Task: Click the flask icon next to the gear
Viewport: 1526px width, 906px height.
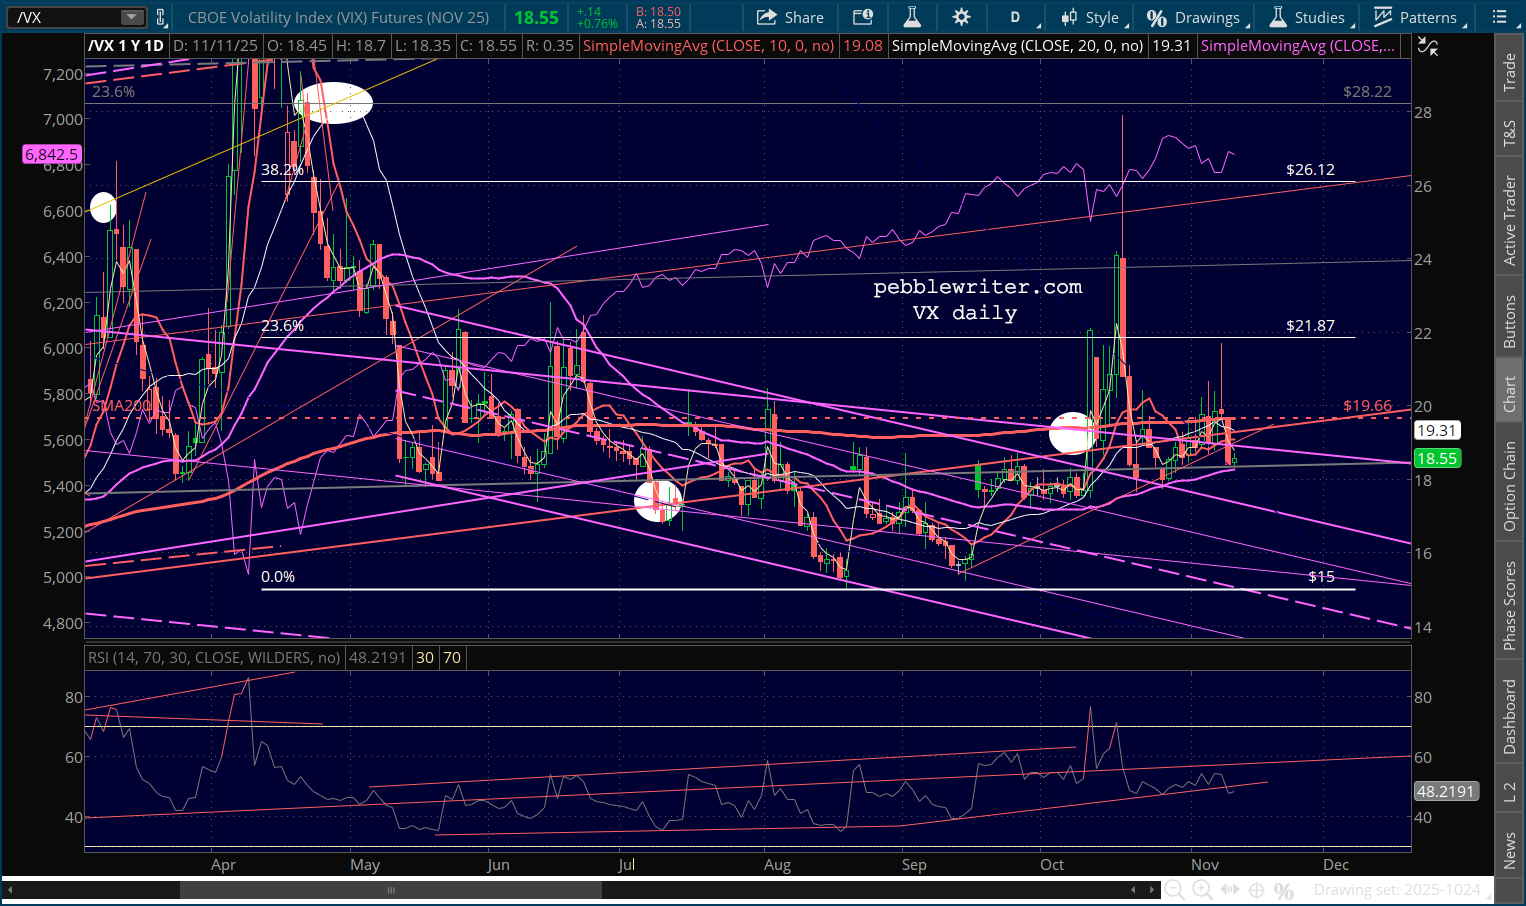Action: 912,17
